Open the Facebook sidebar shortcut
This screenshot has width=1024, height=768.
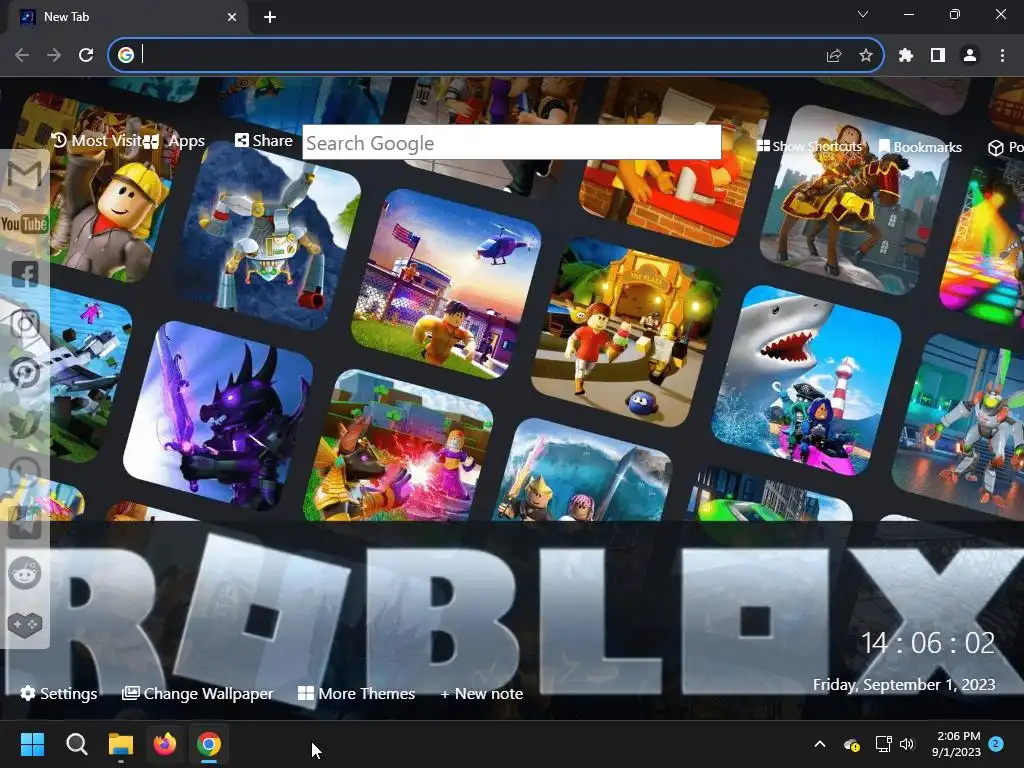tap(25, 274)
